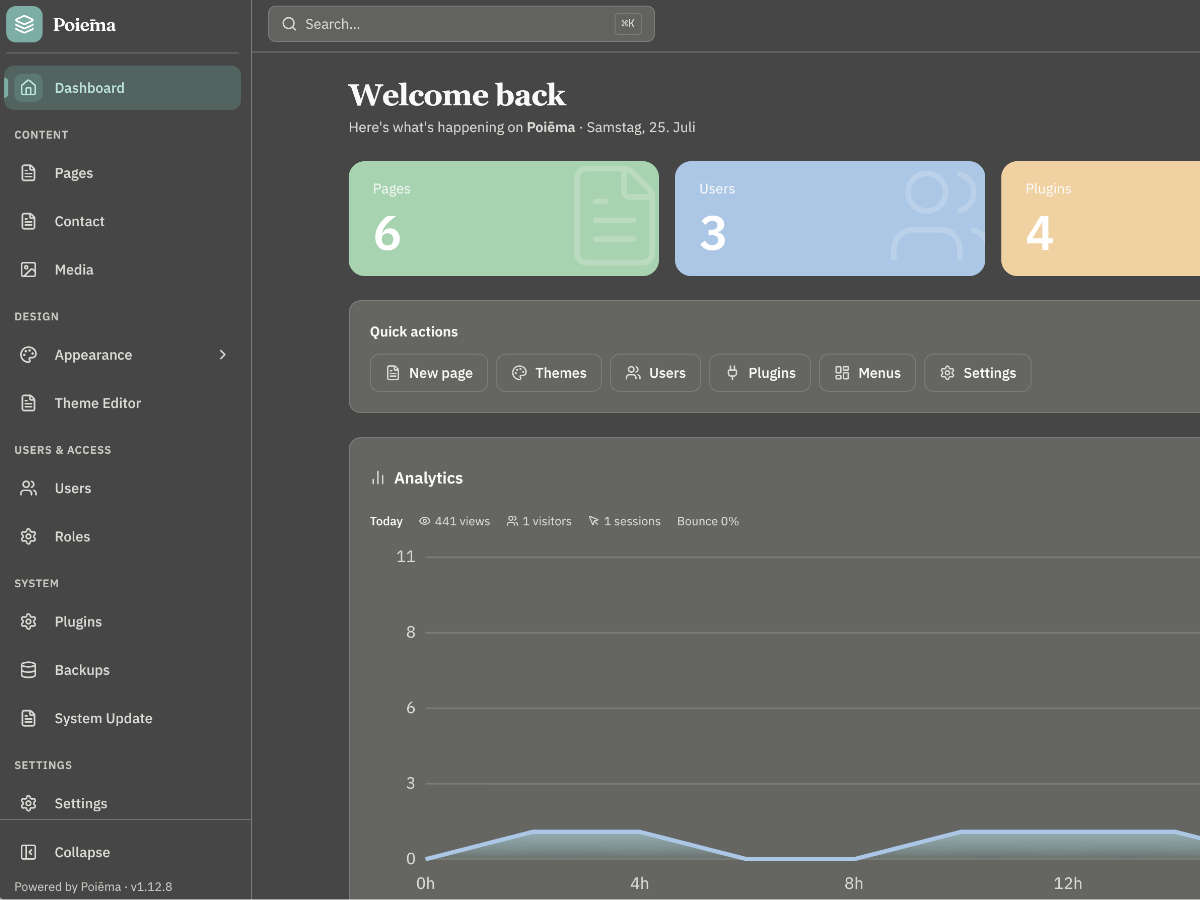Click the Settings gear icon in sidebar
Viewport: 1200px width, 900px height.
[x=29, y=803]
